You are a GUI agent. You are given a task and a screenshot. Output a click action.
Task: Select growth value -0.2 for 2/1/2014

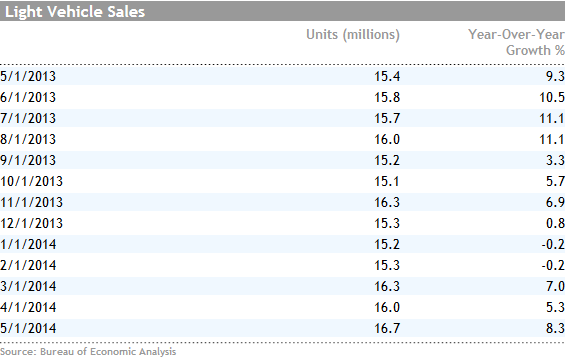(553, 265)
